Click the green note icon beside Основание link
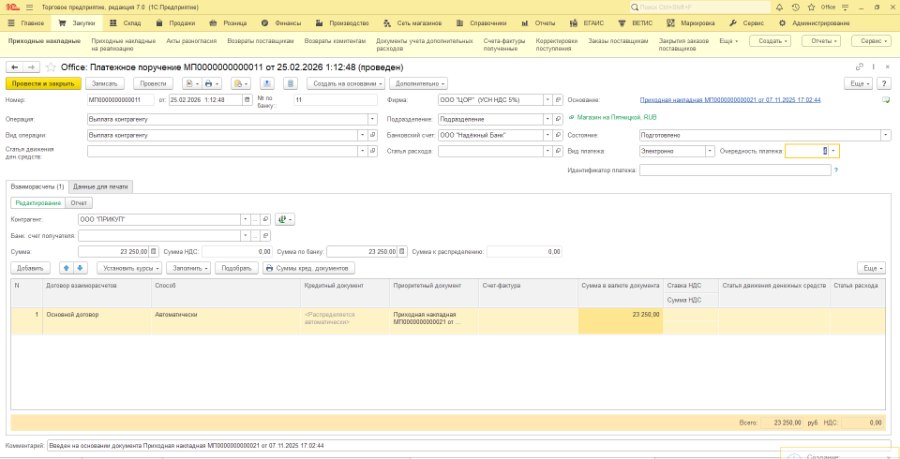Screen dimensions: 900x459 (x=886, y=100)
